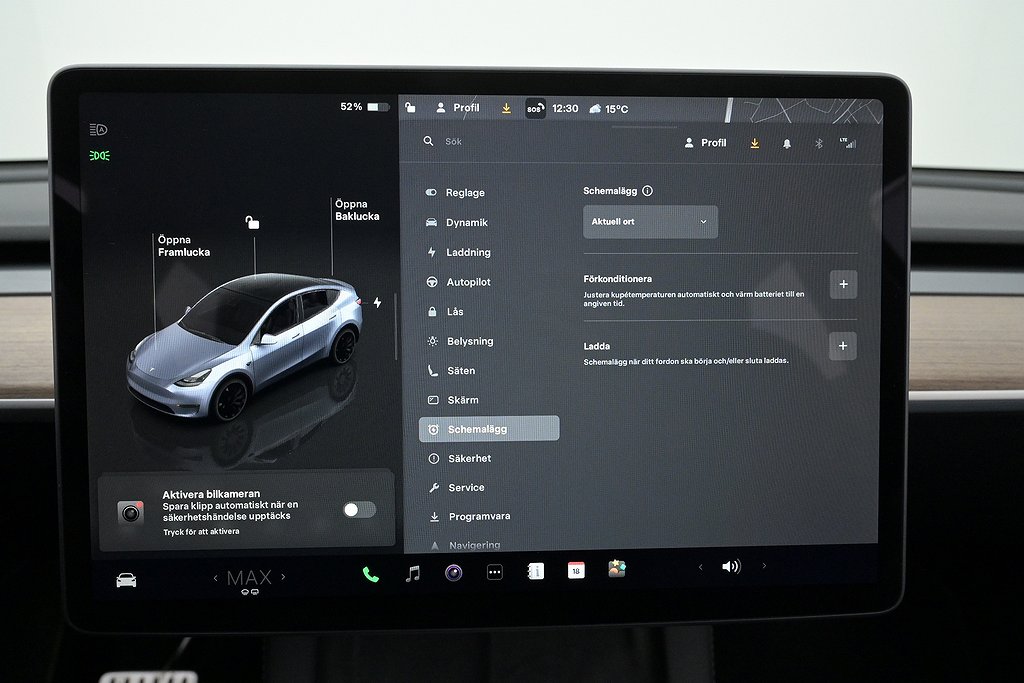Open the Autopilot settings menu
This screenshot has width=1024, height=683.
coord(458,282)
